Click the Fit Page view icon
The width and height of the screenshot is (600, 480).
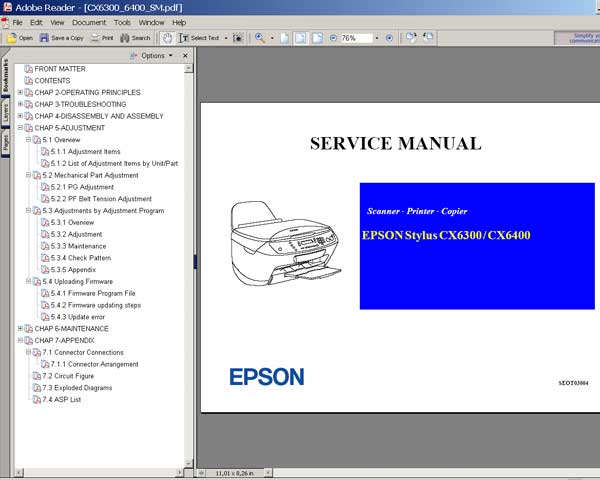(301, 38)
